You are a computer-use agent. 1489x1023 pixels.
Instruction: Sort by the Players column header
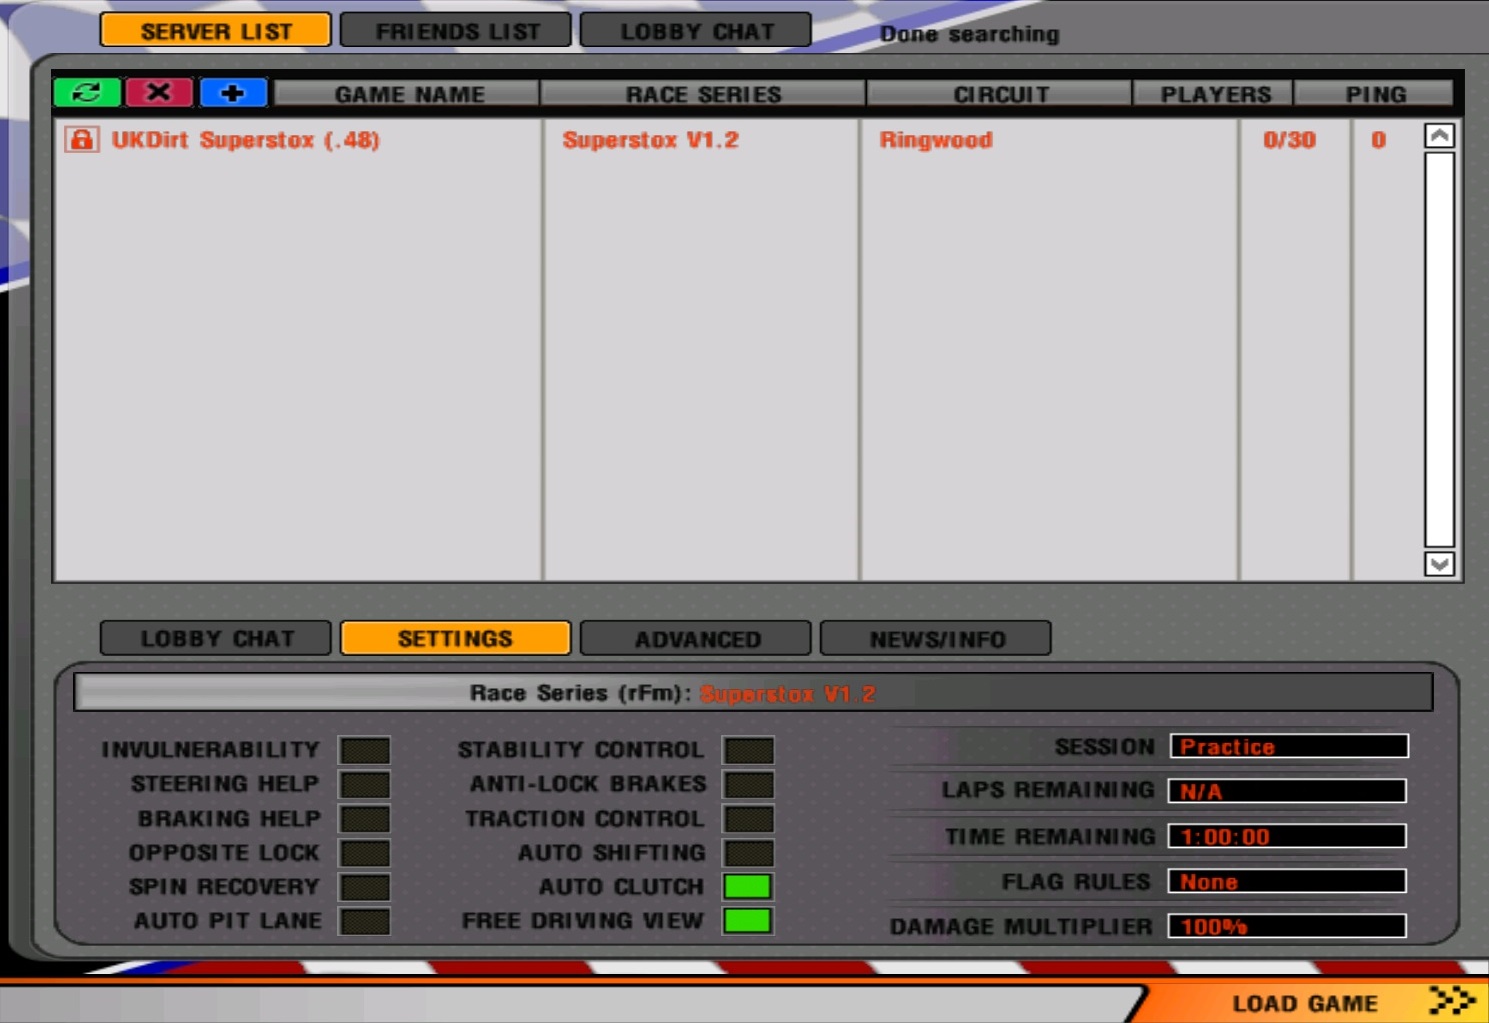point(1214,94)
